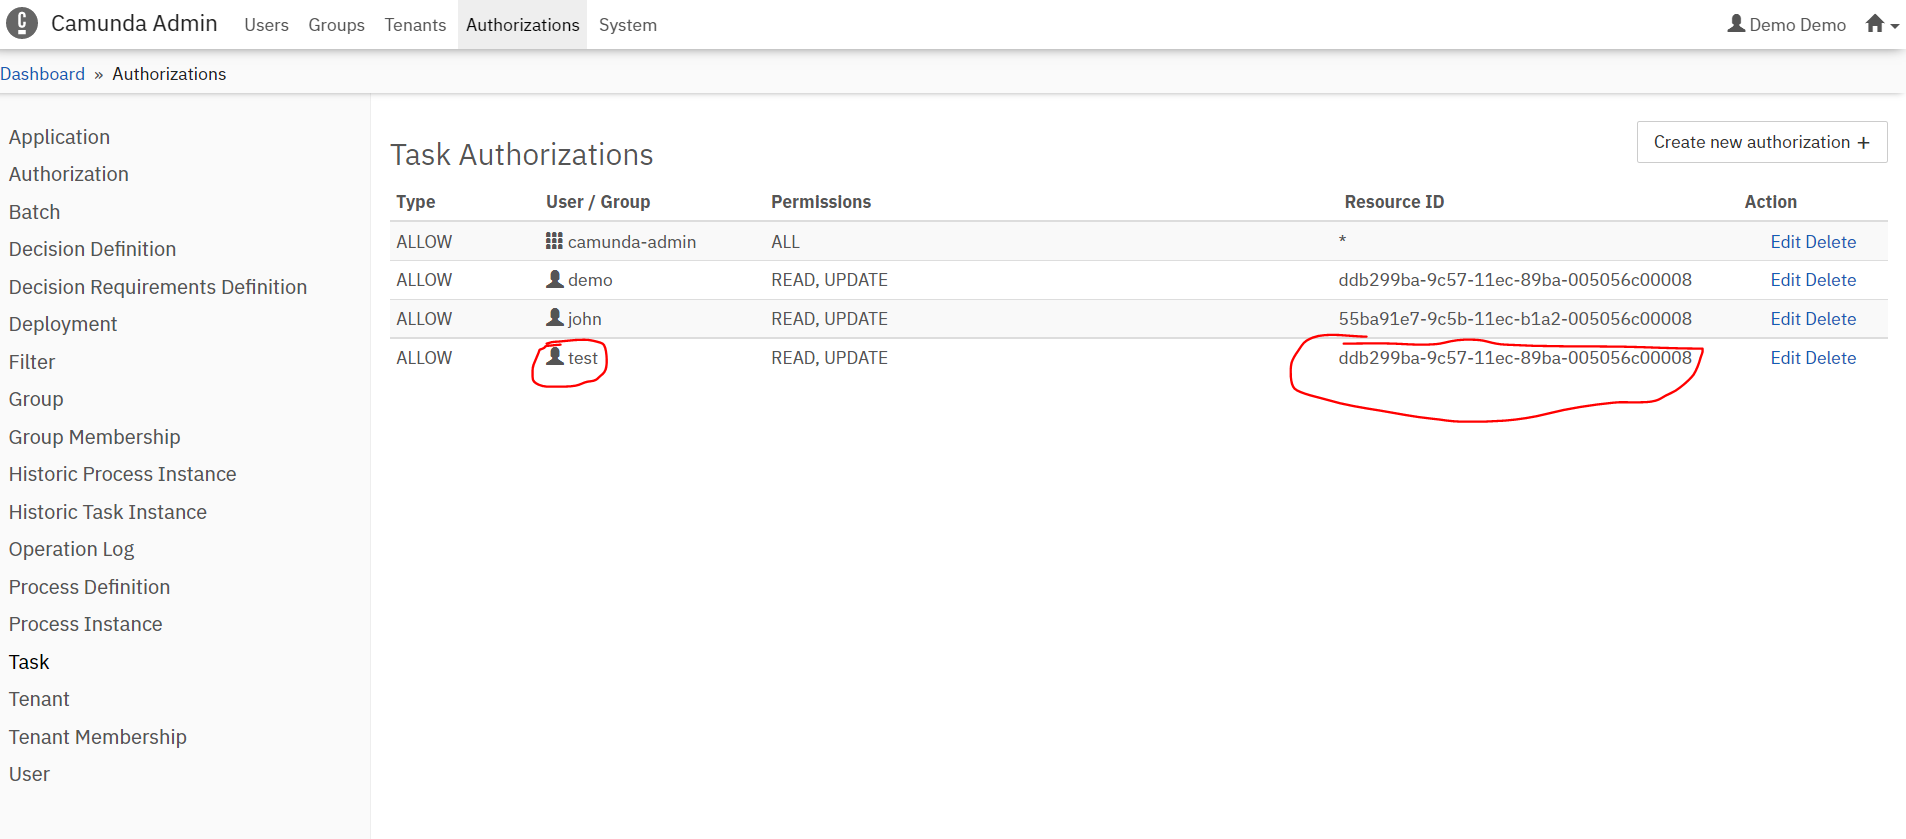1906x839 pixels.
Task: Click the user icon beside test
Action: point(555,357)
